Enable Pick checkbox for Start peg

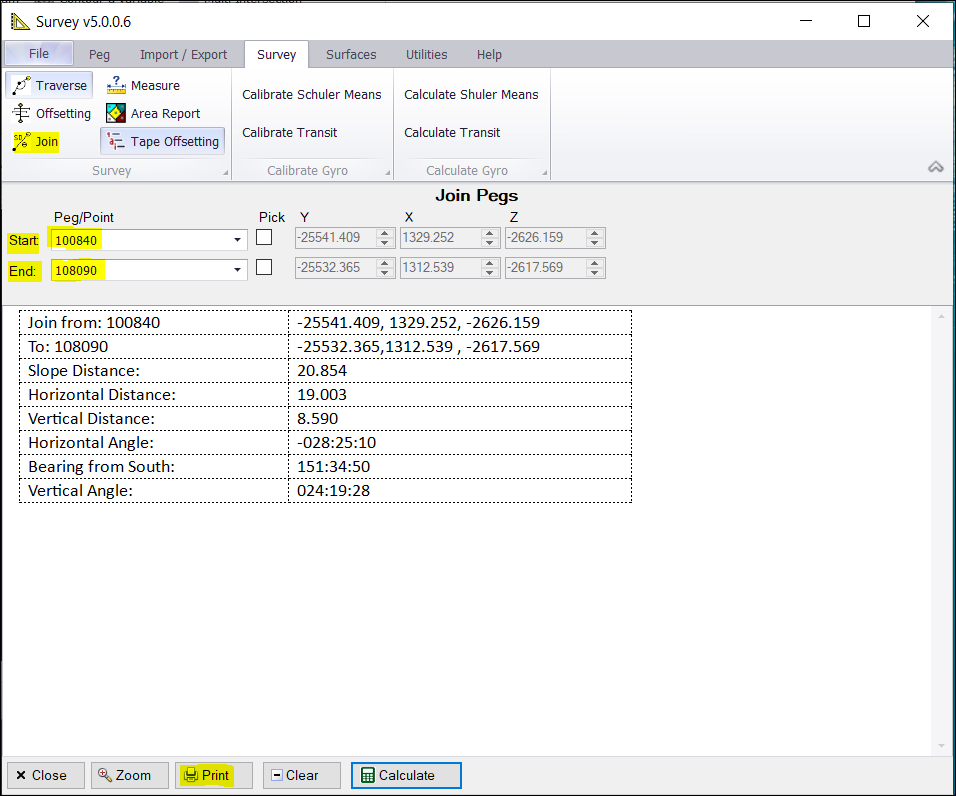pos(264,238)
